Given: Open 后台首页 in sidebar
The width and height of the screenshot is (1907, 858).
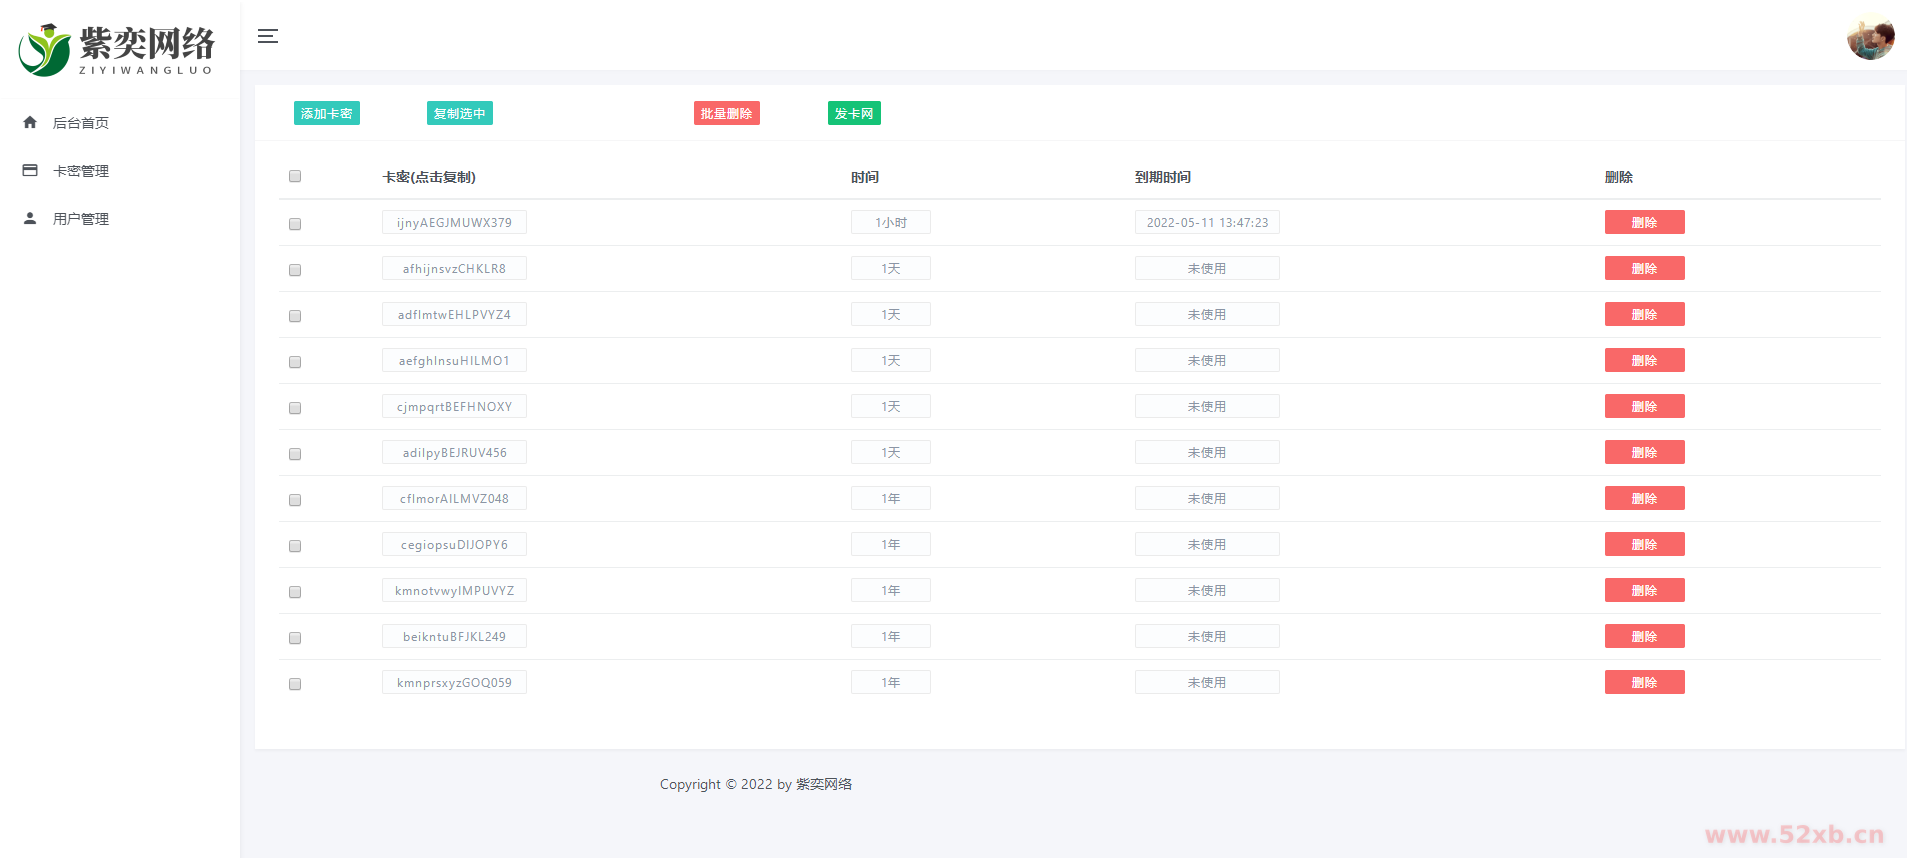Looking at the screenshot, I should coord(81,123).
